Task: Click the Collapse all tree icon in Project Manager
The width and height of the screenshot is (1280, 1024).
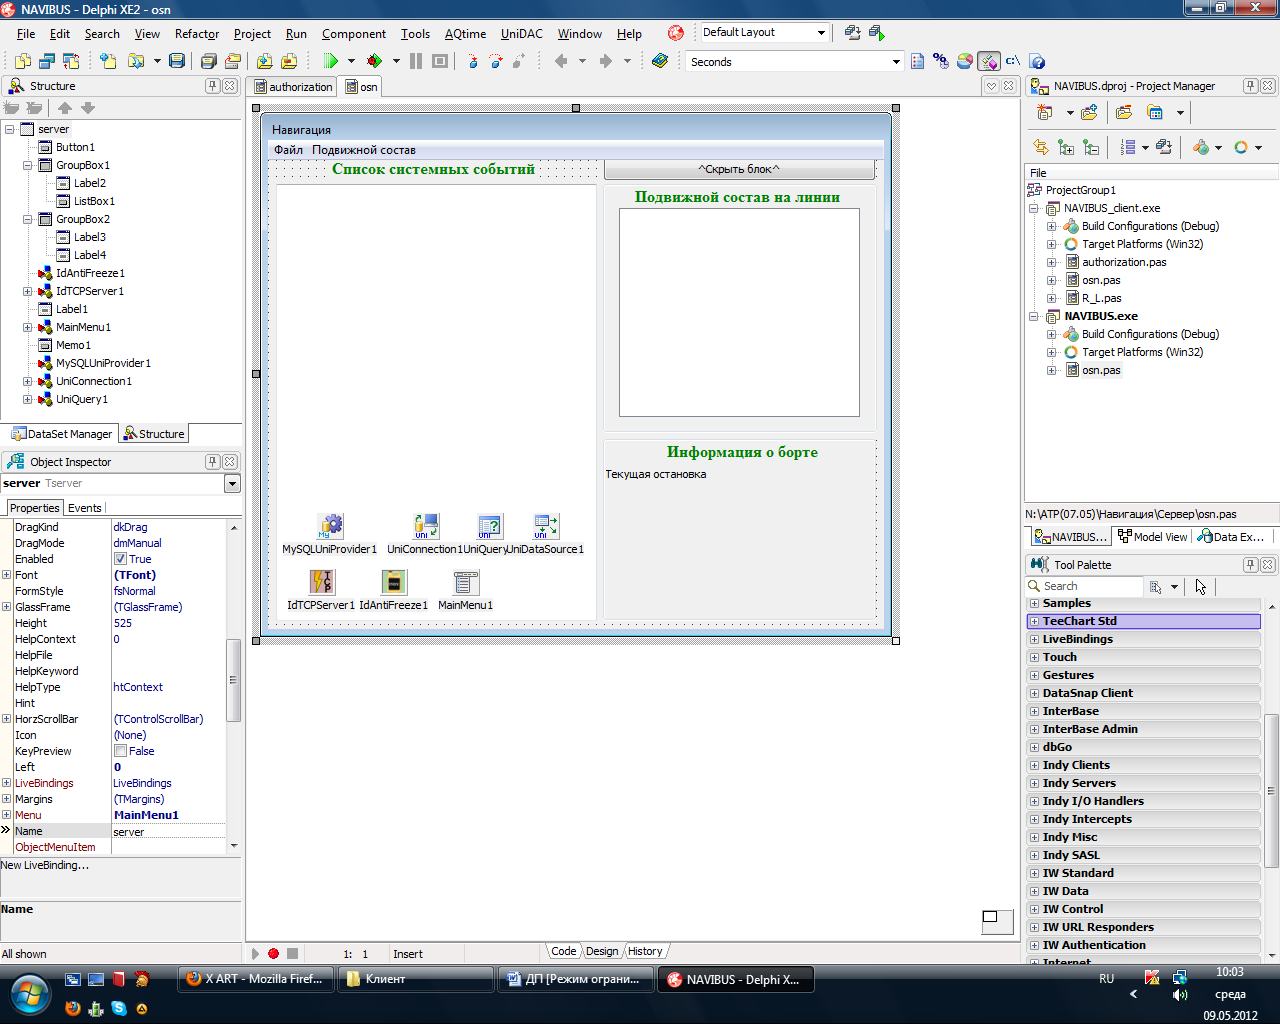Action: tap(1091, 147)
